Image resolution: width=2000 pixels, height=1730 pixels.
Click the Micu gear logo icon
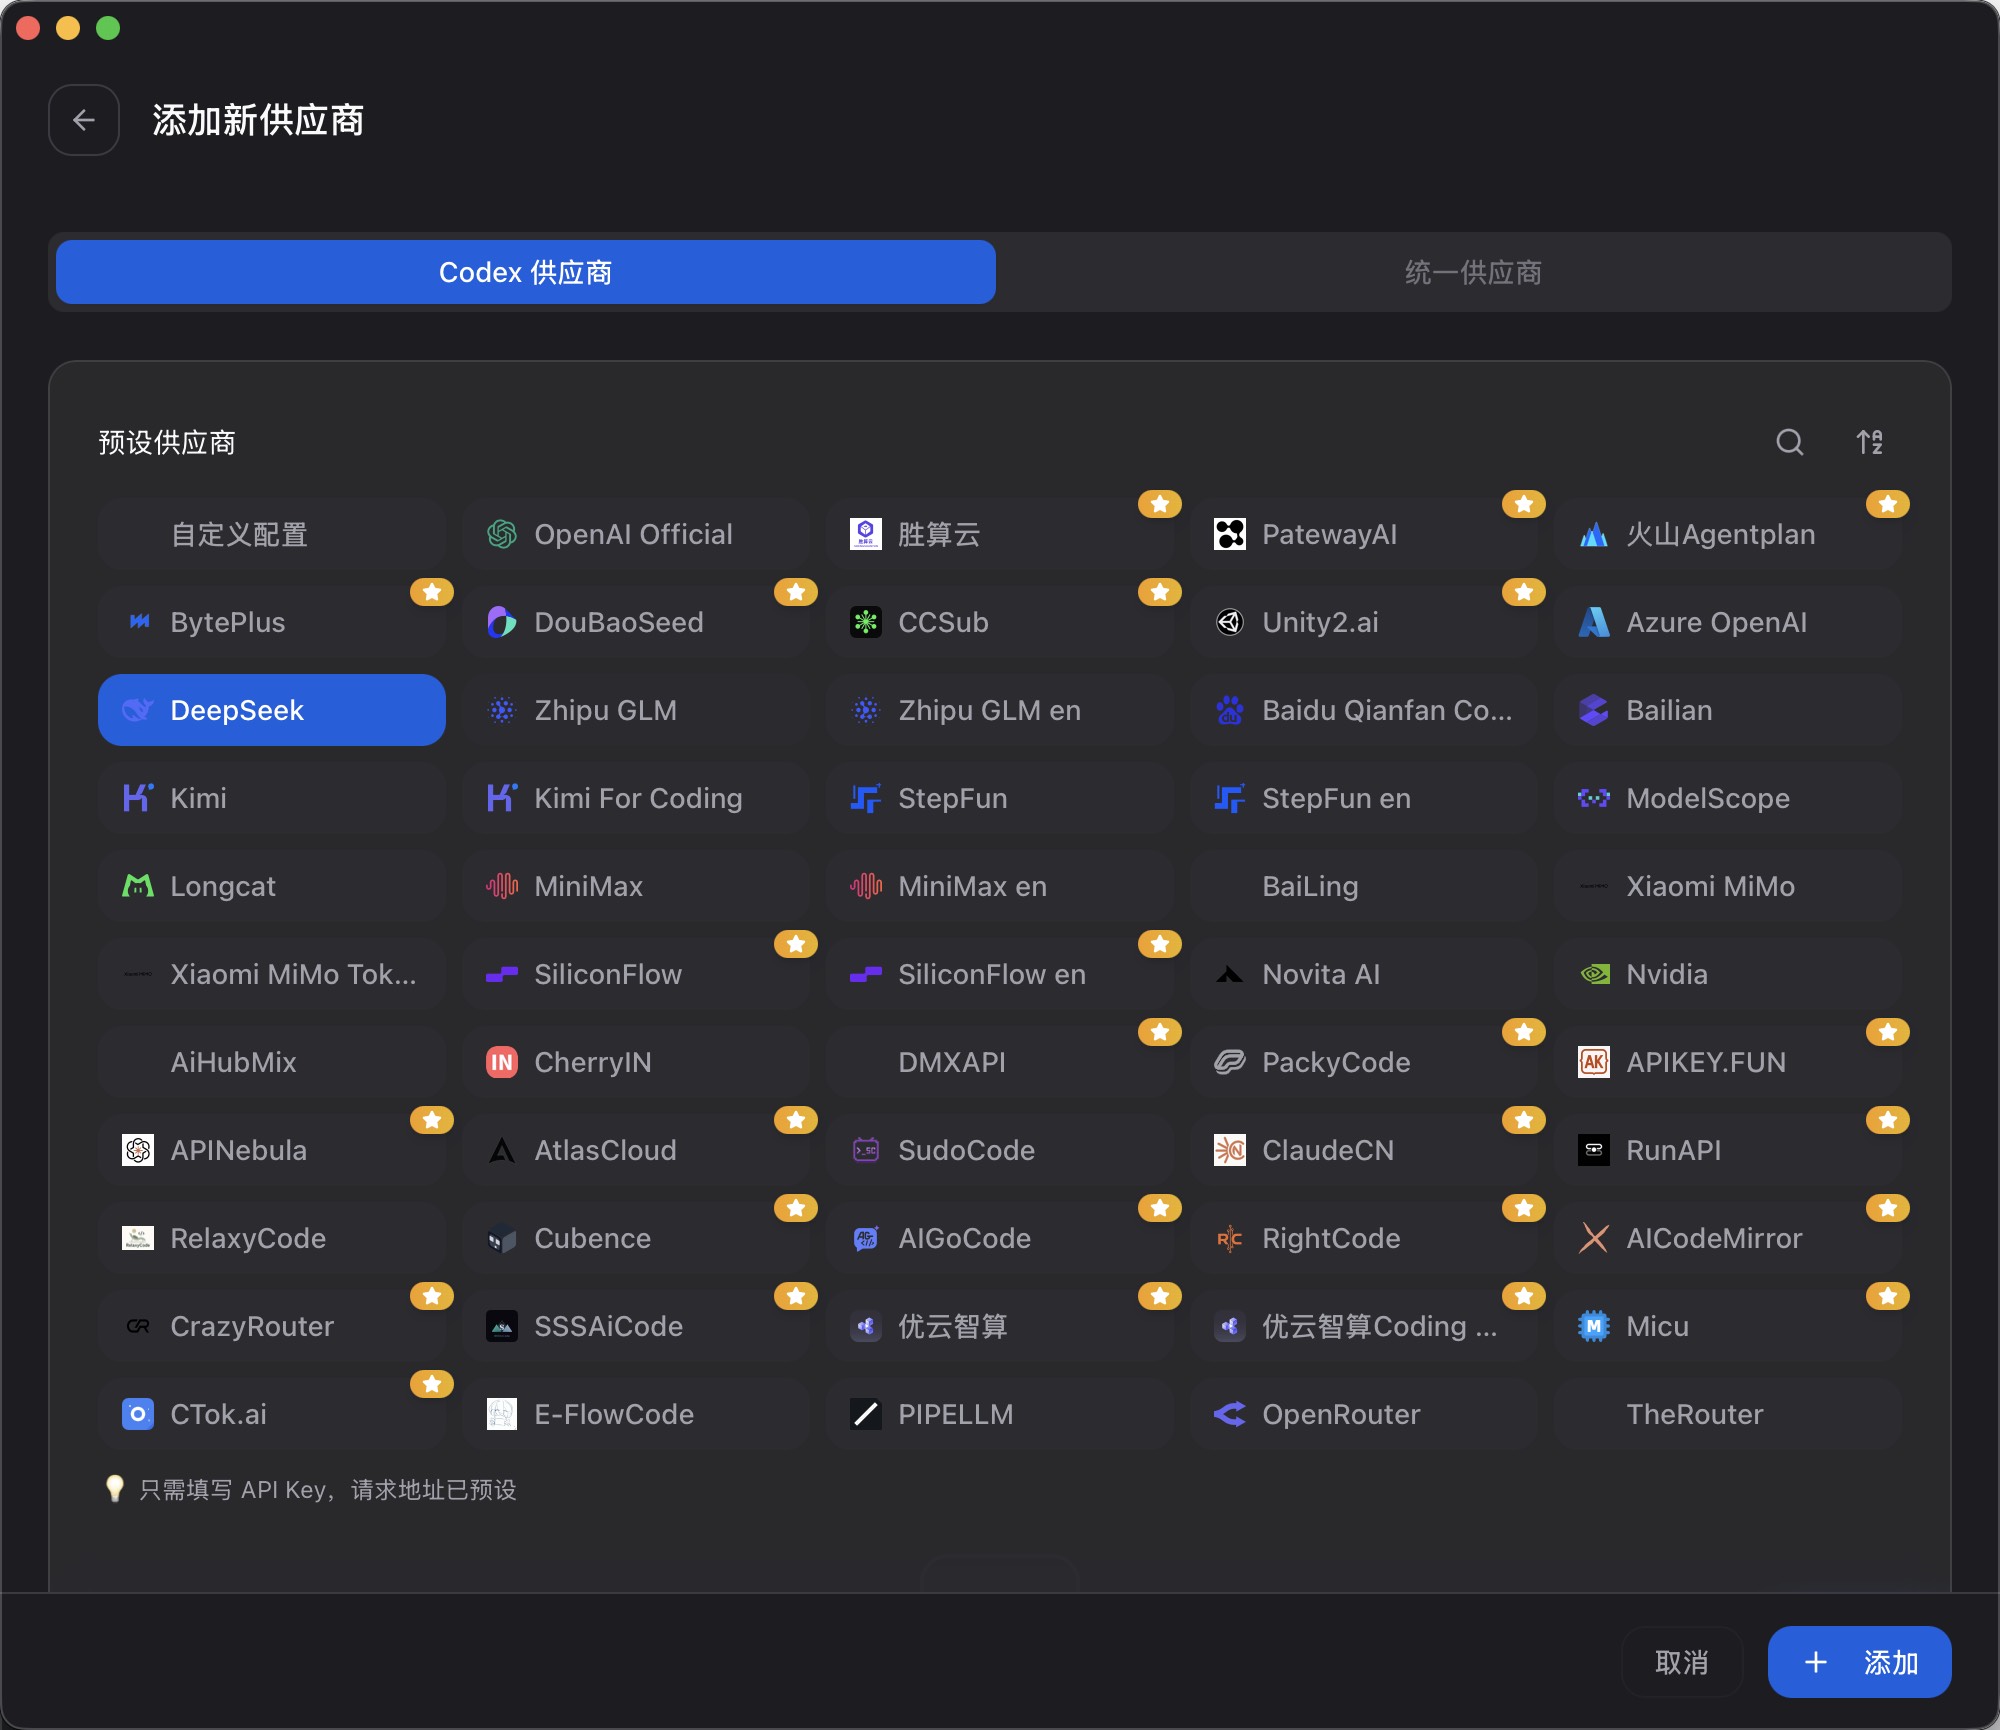coord(1594,1326)
